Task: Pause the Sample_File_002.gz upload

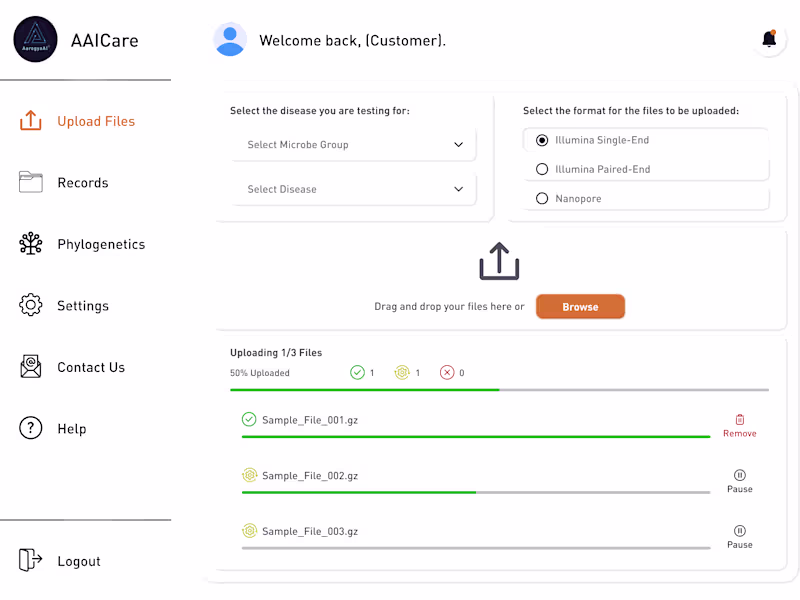Action: click(740, 476)
